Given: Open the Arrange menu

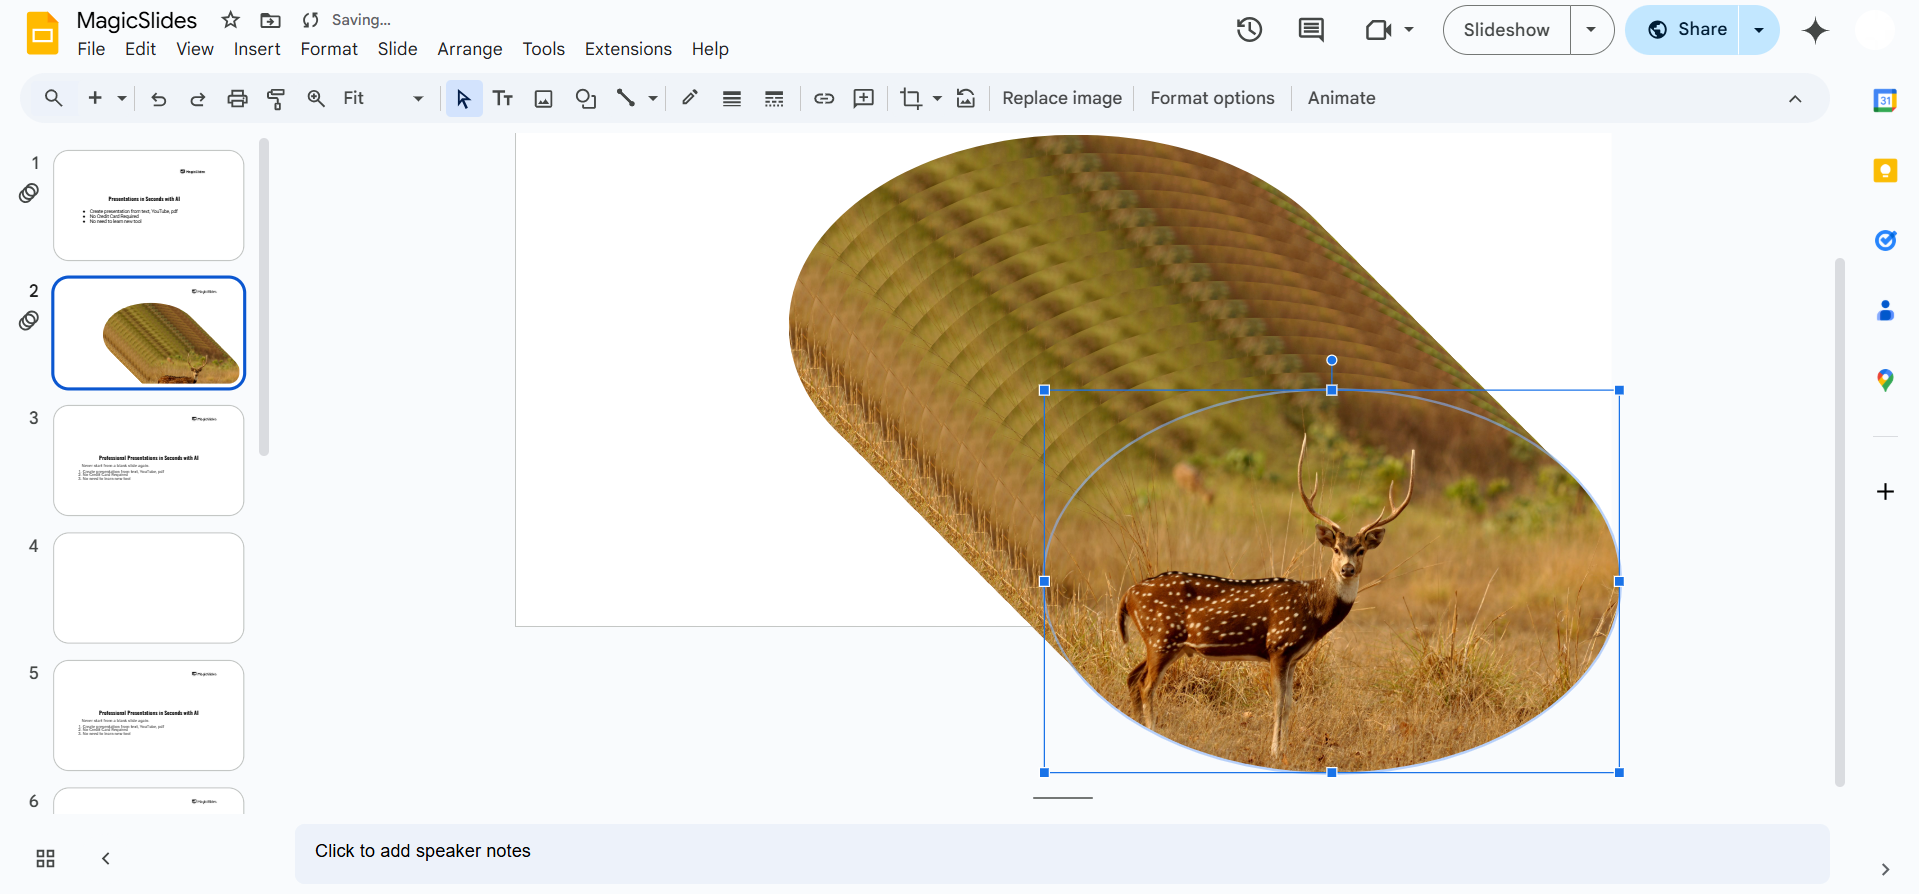Looking at the screenshot, I should [469, 49].
